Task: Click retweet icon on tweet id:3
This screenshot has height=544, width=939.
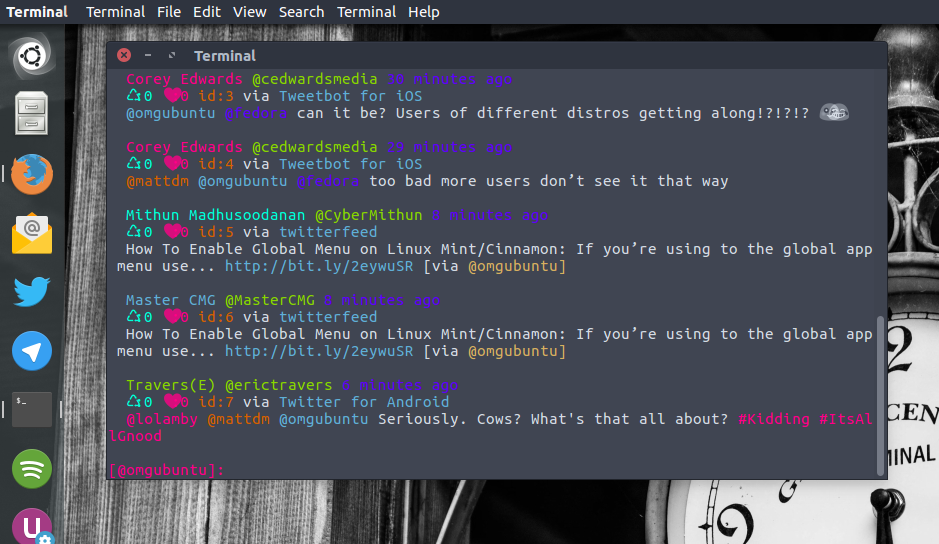Action: tap(133, 95)
